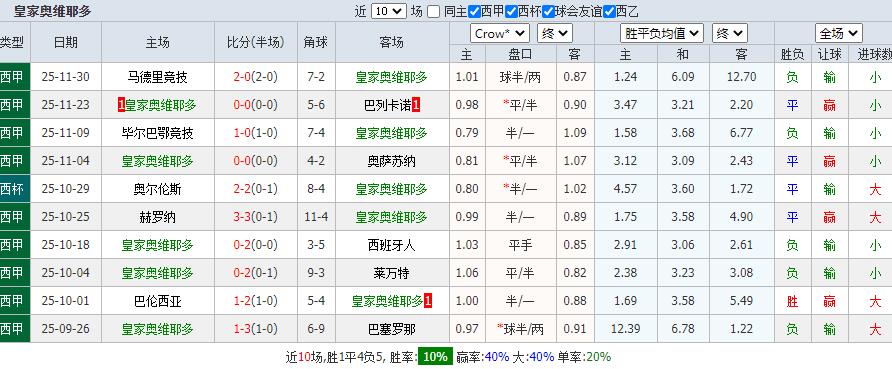Open 巴伦西亚 home team link
The height and width of the screenshot is (369, 892).
click(158, 301)
